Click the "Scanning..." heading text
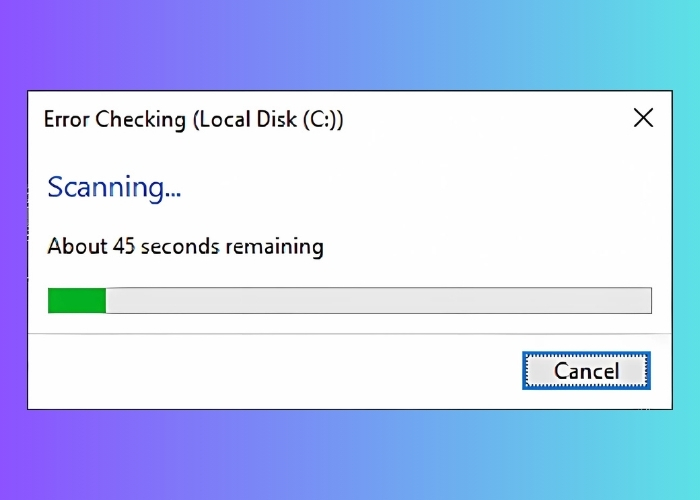 click(114, 187)
